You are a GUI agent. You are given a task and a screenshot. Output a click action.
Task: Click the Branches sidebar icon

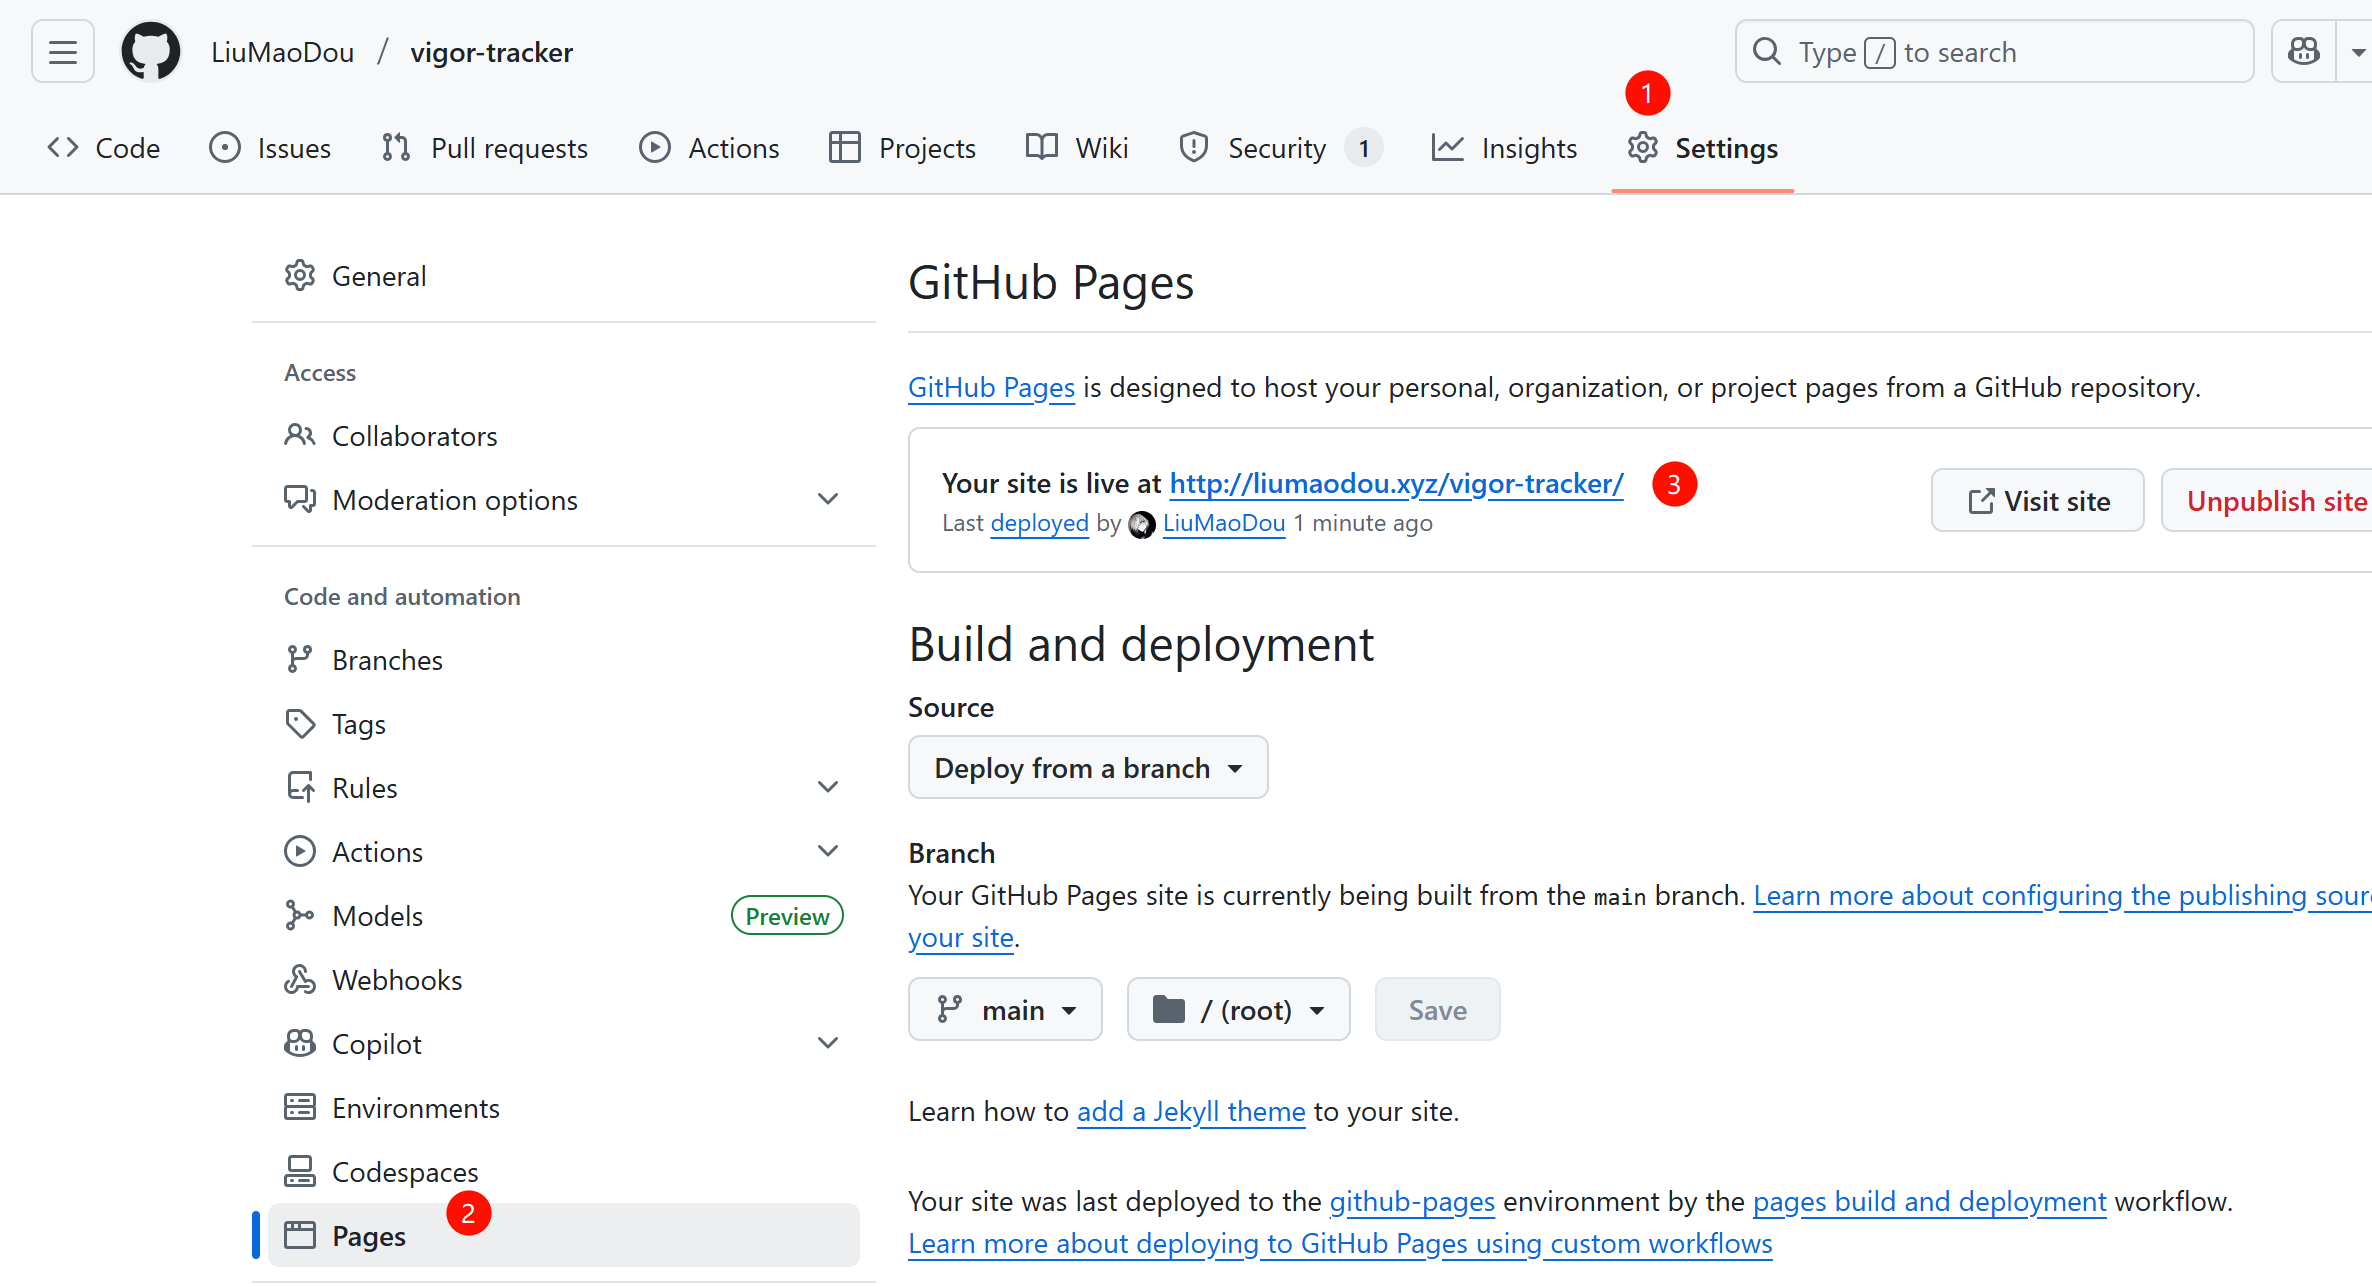tap(299, 660)
